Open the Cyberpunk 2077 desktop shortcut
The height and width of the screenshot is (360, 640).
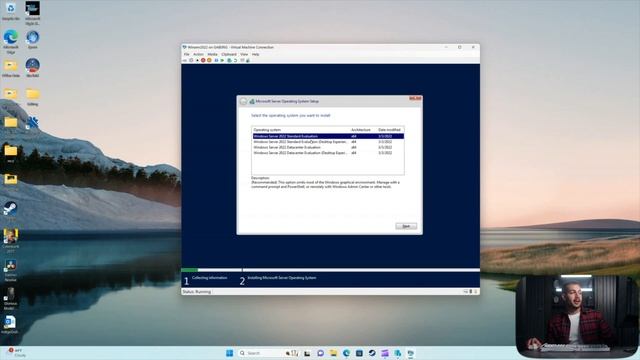[11, 241]
